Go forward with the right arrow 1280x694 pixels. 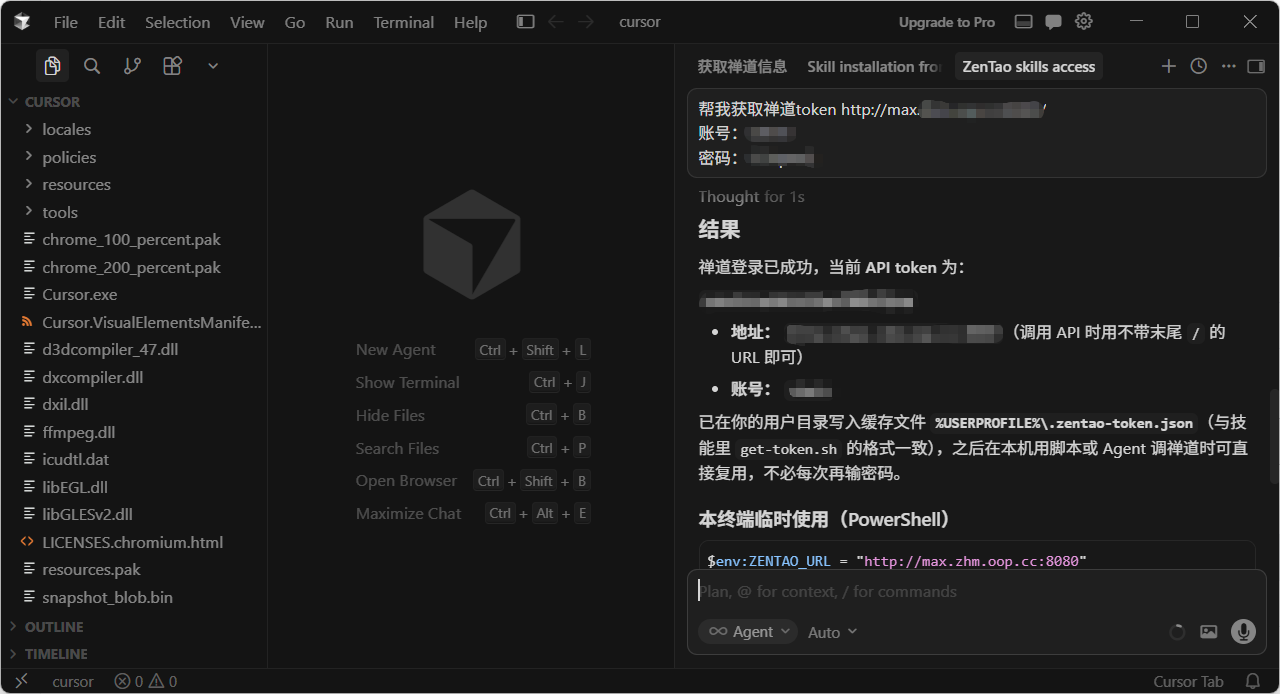click(x=586, y=22)
